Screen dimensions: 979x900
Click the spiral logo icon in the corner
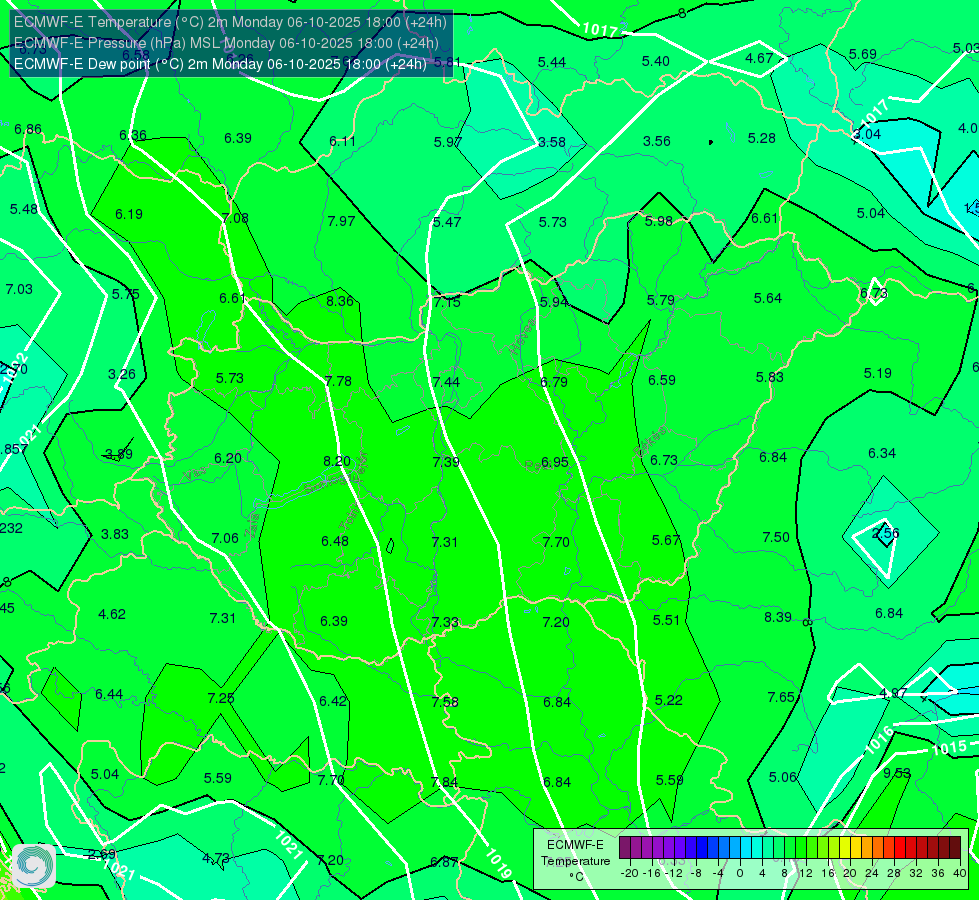[x=34, y=866]
